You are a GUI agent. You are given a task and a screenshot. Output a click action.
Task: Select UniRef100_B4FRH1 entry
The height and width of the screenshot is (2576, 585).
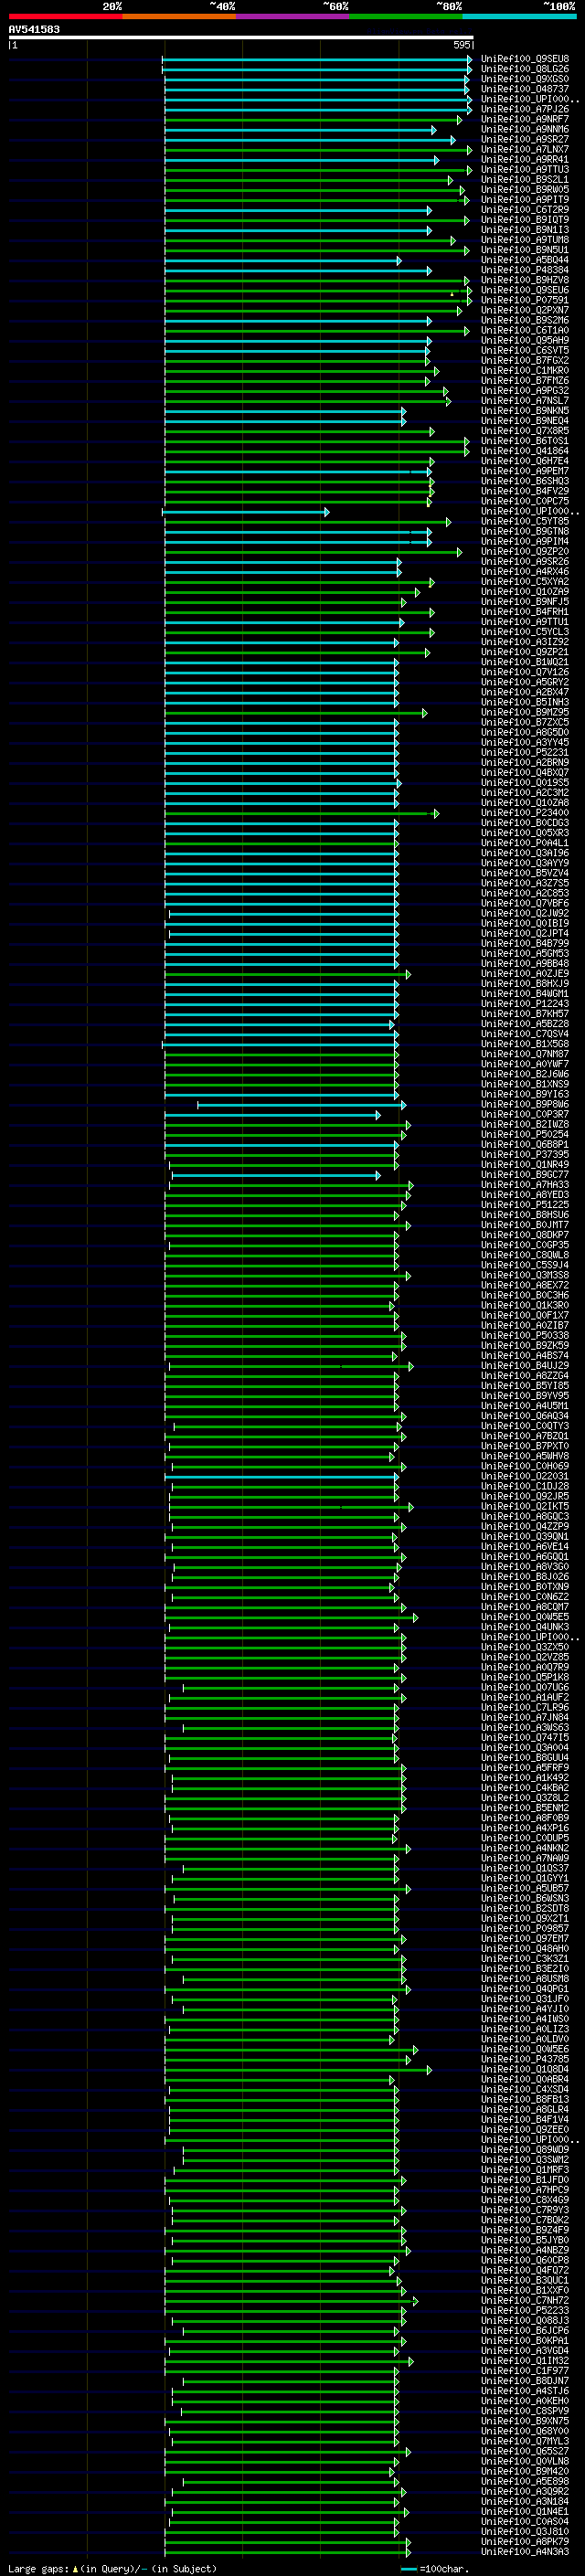coord(525,612)
